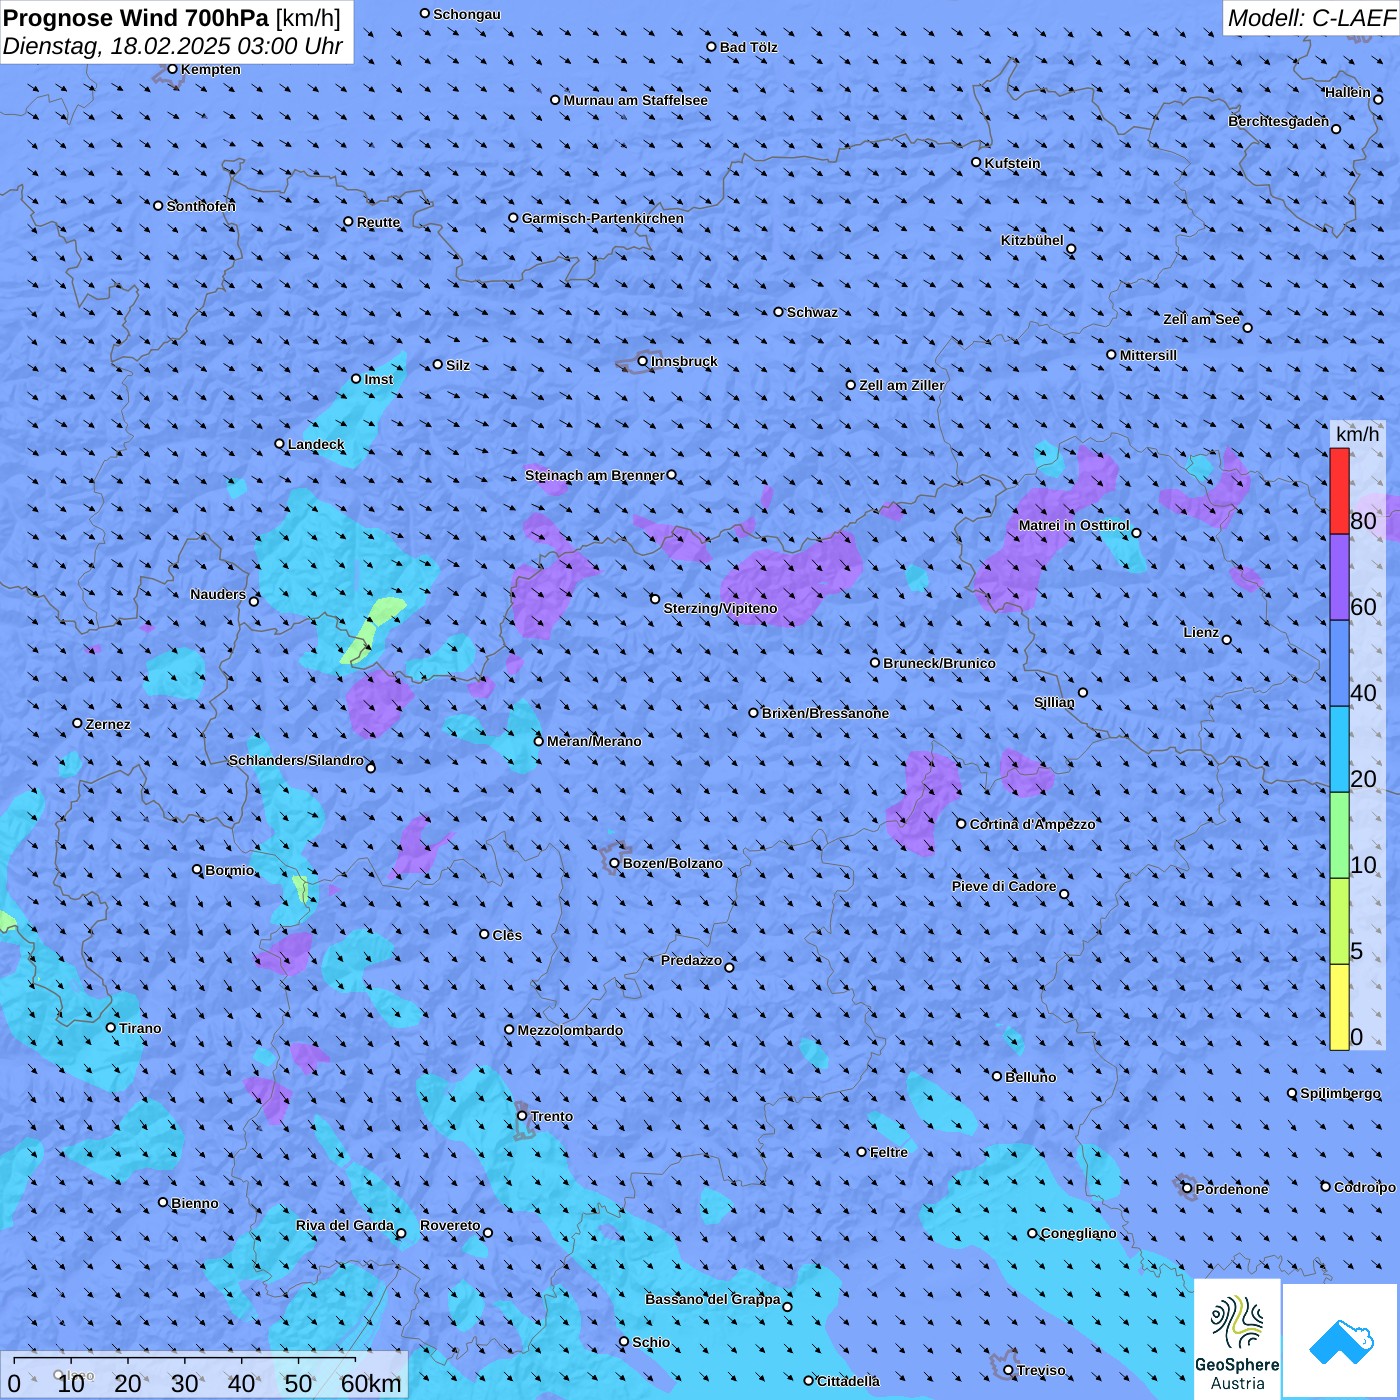Click the date 'Dienstag, 18.02.2025 03:00 Uhr'
The width and height of the screenshot is (1400, 1400).
pos(173,46)
